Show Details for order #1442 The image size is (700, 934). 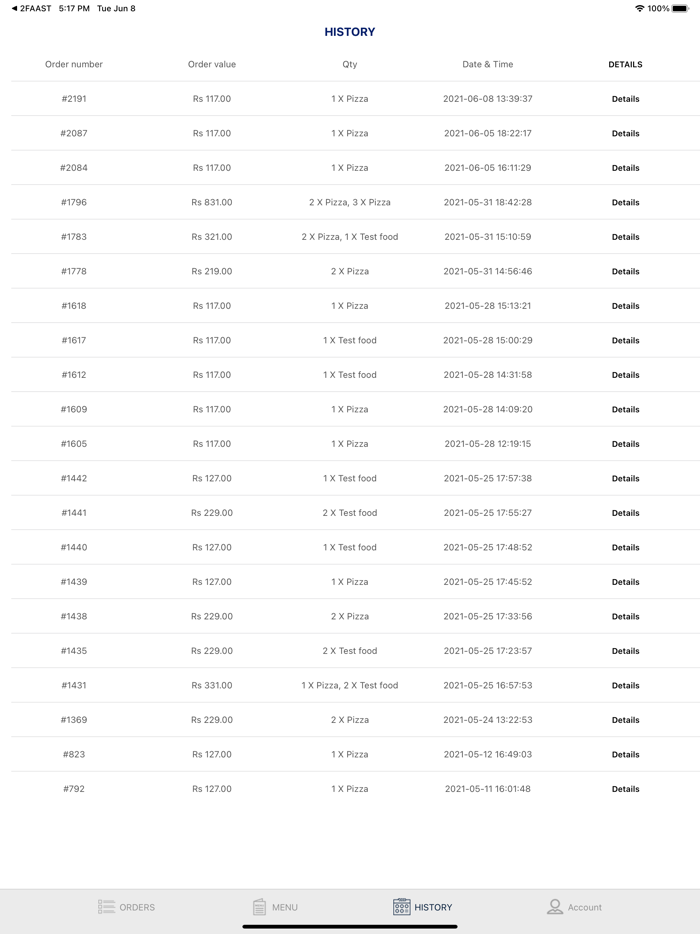click(625, 479)
